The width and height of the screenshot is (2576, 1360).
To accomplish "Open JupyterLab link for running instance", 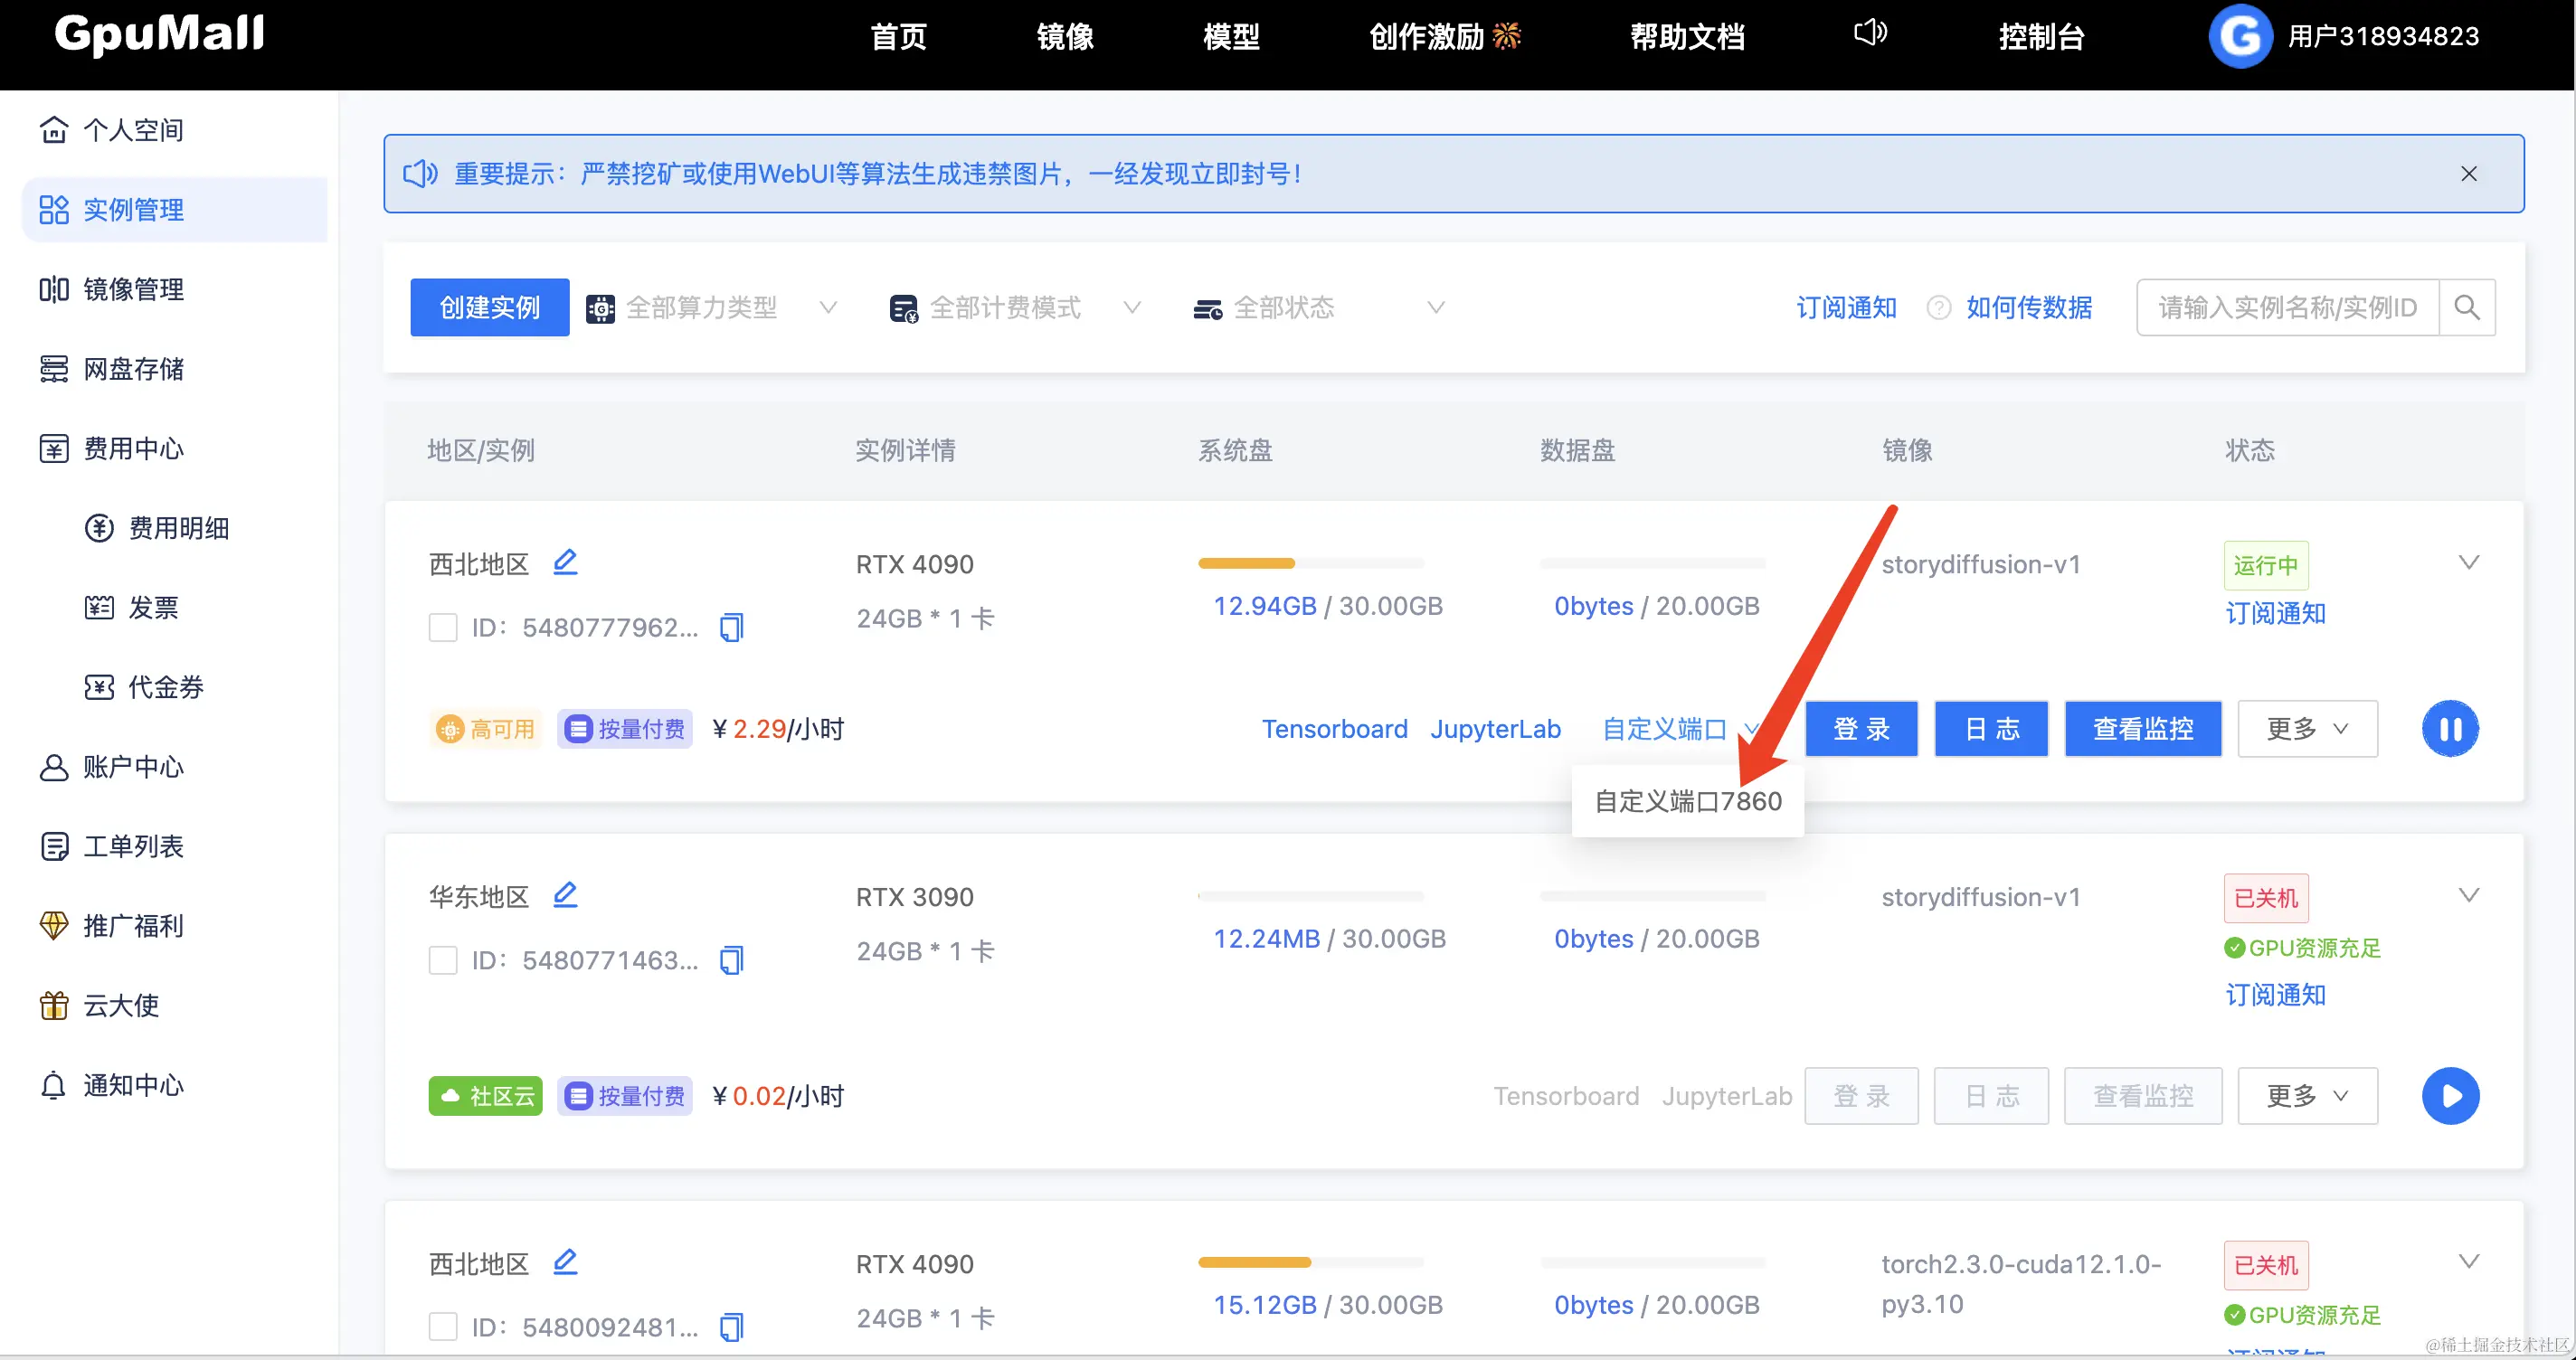I will click(1495, 729).
